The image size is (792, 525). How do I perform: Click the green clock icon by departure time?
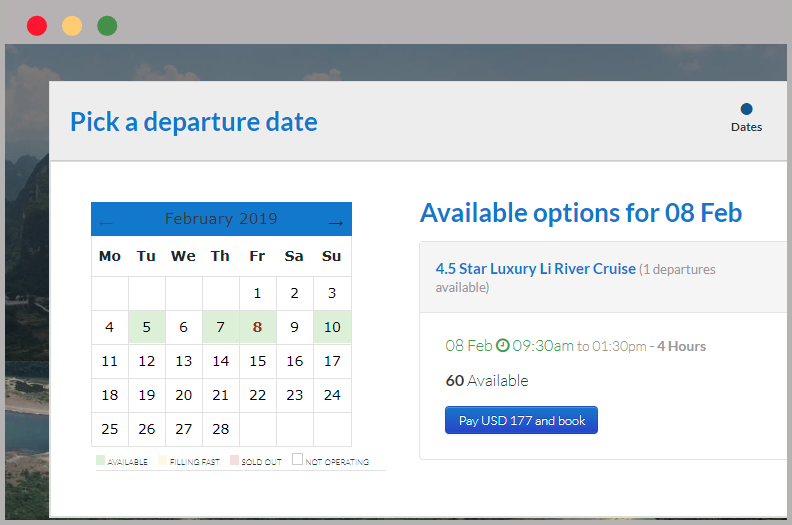(x=503, y=346)
